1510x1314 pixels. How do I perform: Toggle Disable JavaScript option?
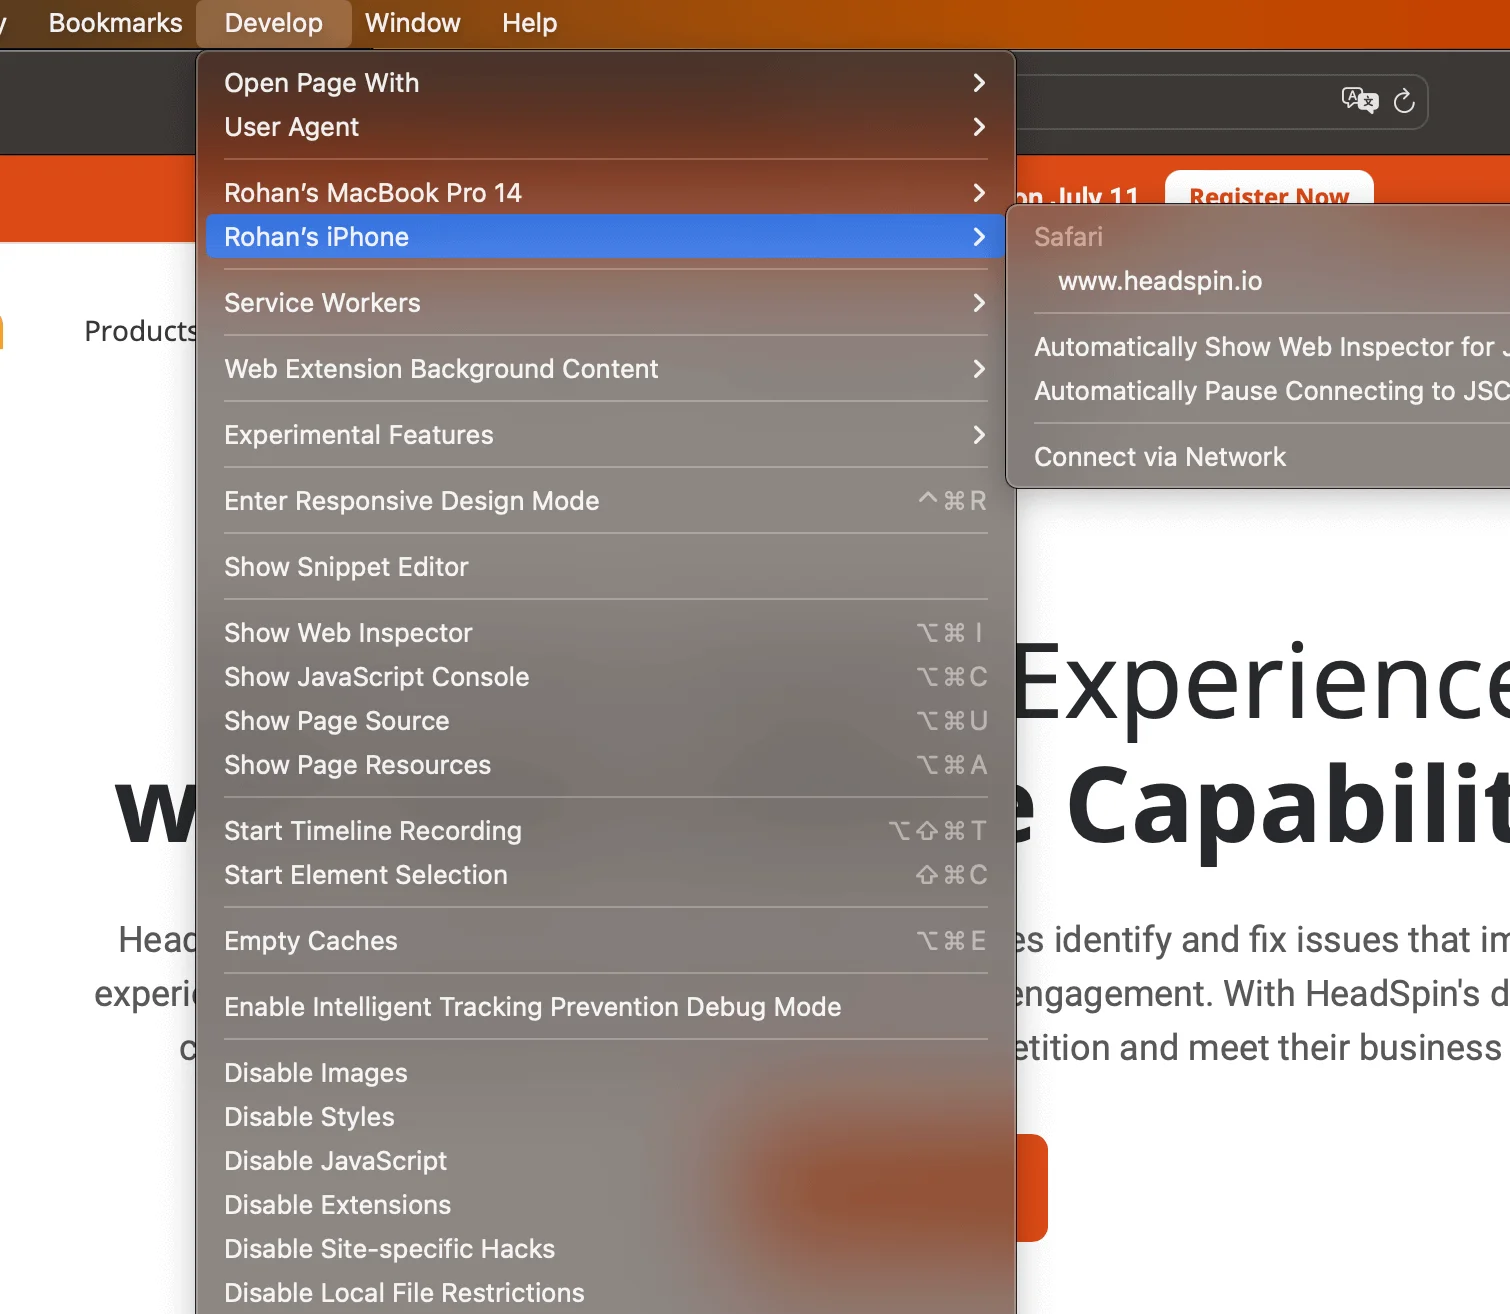tap(605, 1161)
